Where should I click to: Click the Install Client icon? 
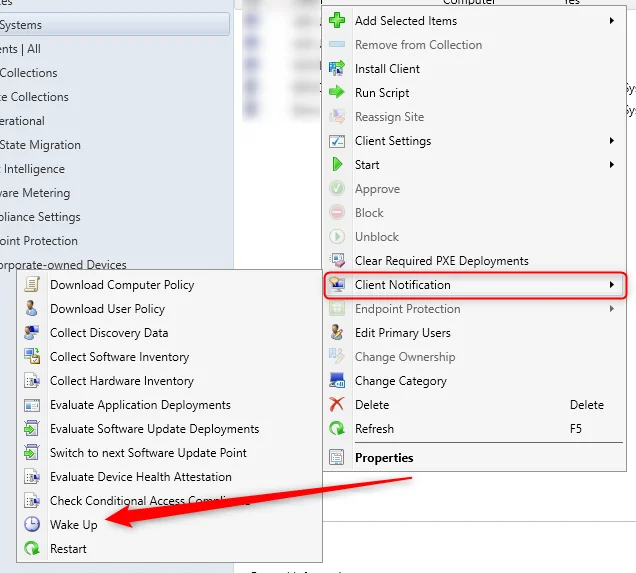(337, 69)
